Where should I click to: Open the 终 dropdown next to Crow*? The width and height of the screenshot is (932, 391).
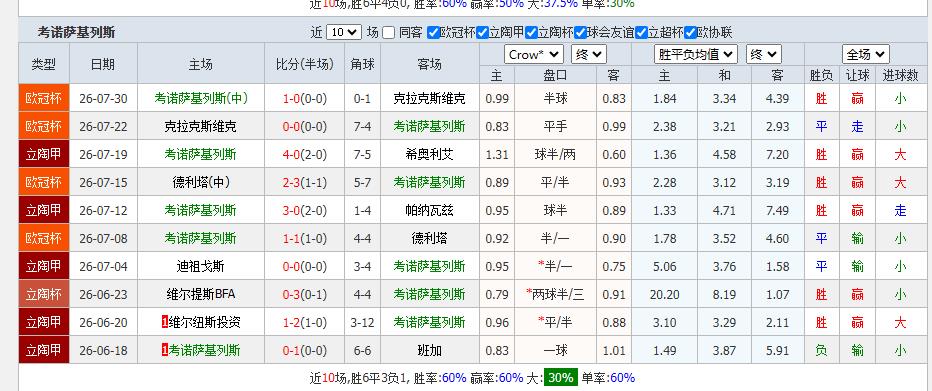pyautogui.click(x=588, y=55)
